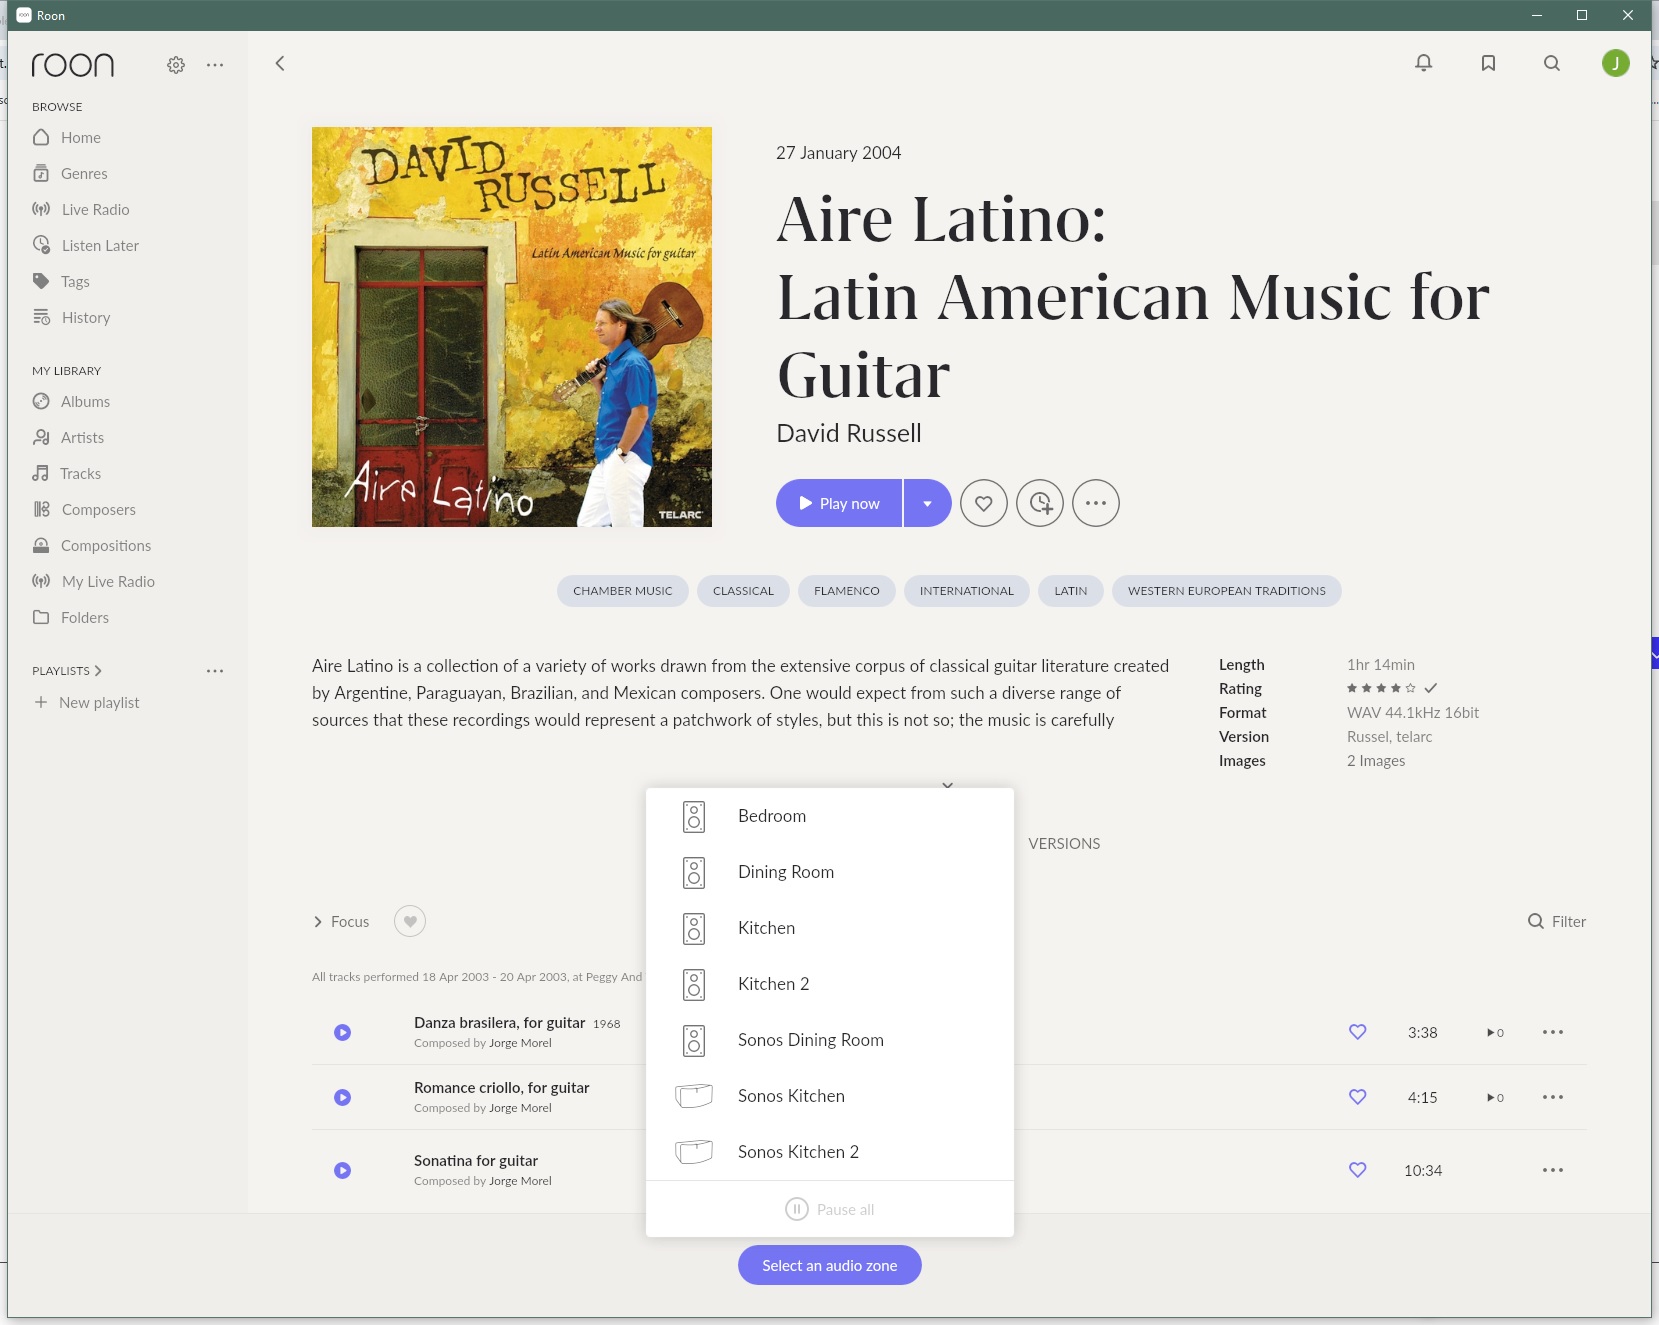Toggle favorite heart on Danza brasilera track
The height and width of the screenshot is (1325, 1659).
[1357, 1032]
